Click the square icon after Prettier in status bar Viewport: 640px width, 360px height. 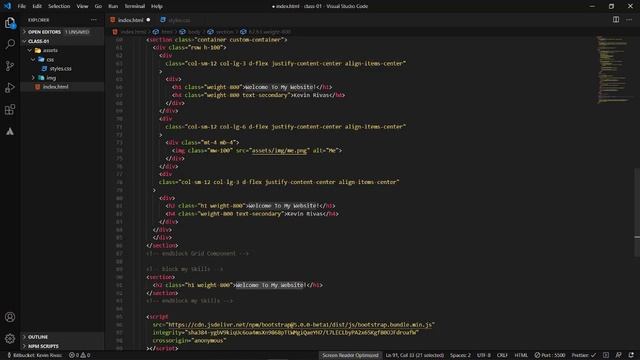click(x=606, y=355)
